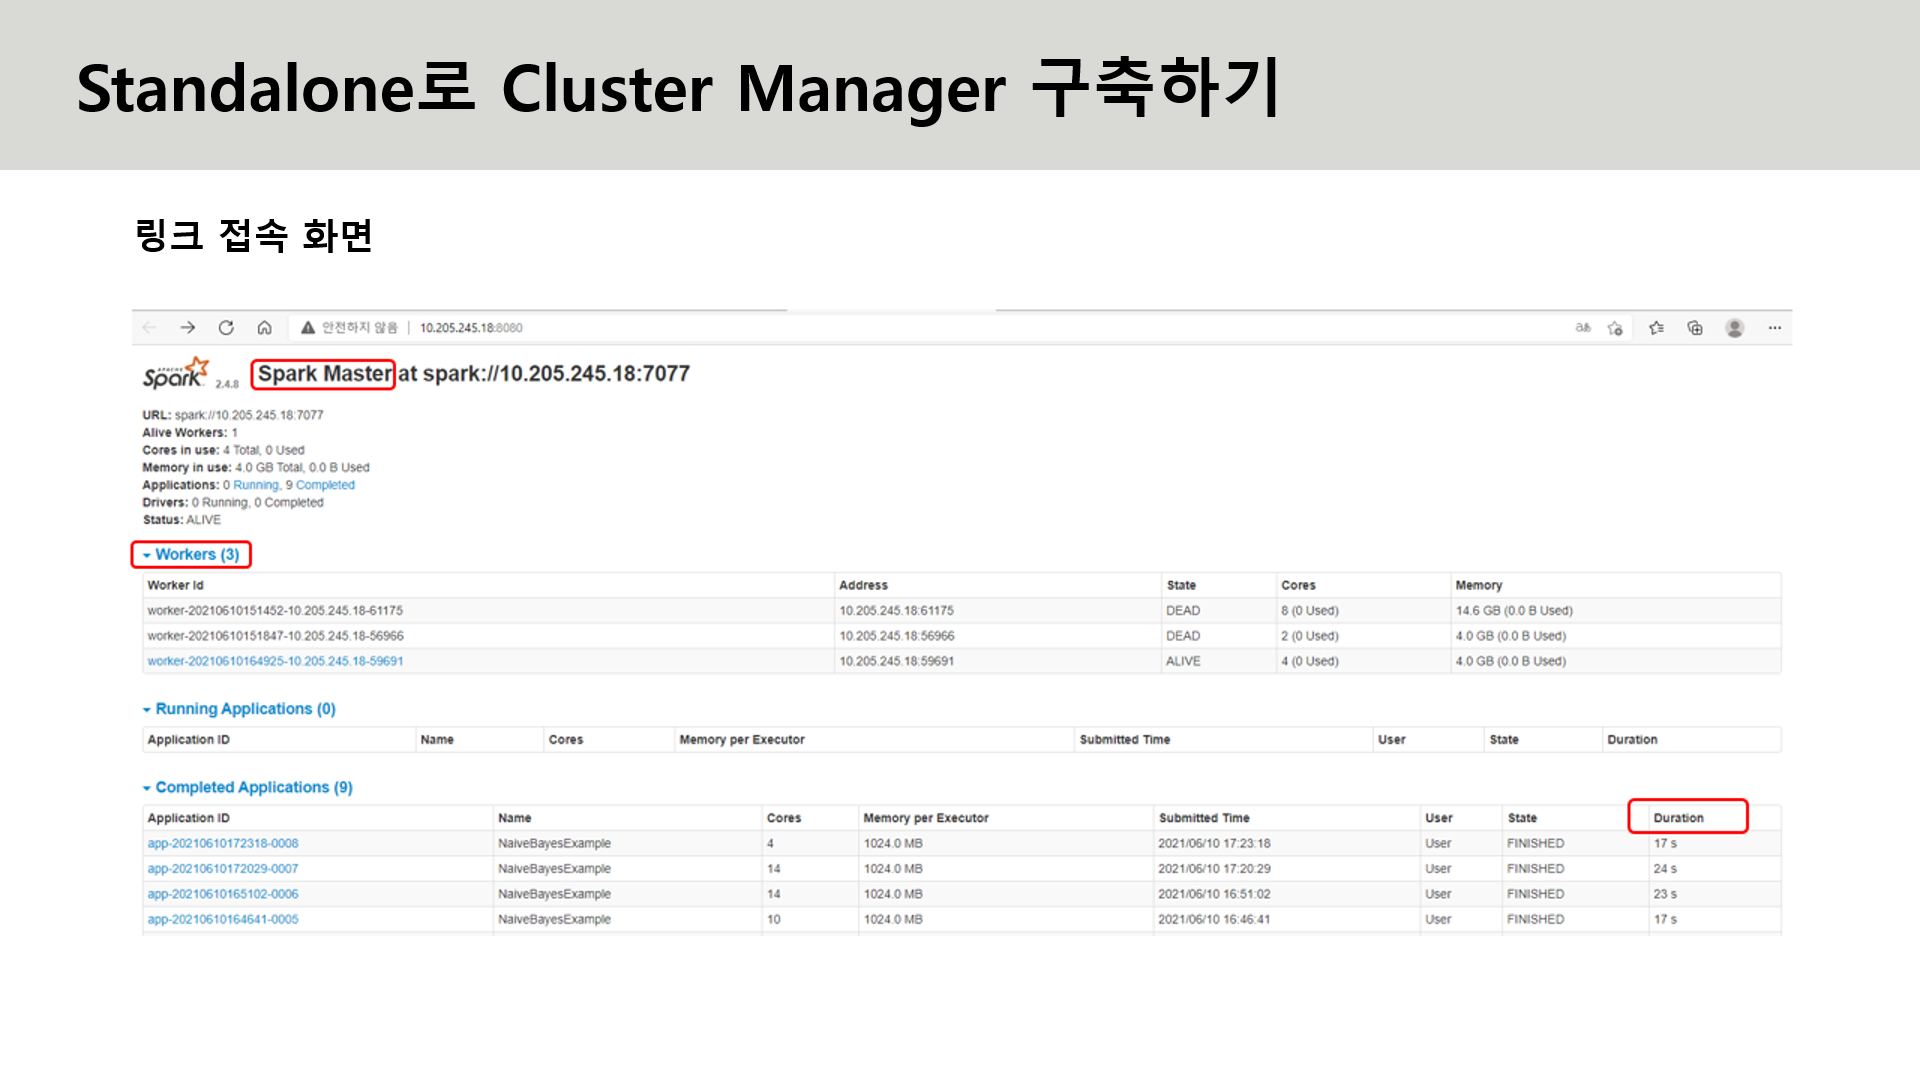Click the address bar URL field
The height and width of the screenshot is (1080, 1920).
click(x=471, y=328)
